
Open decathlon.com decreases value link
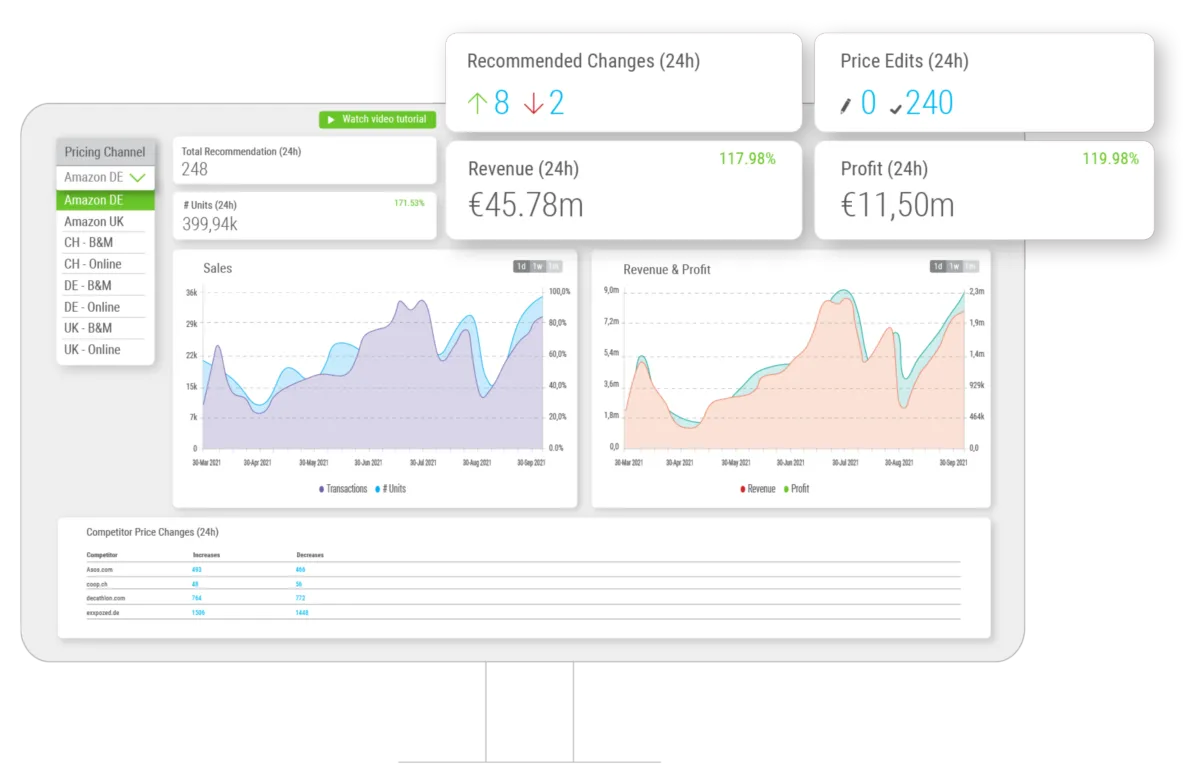click(x=300, y=598)
